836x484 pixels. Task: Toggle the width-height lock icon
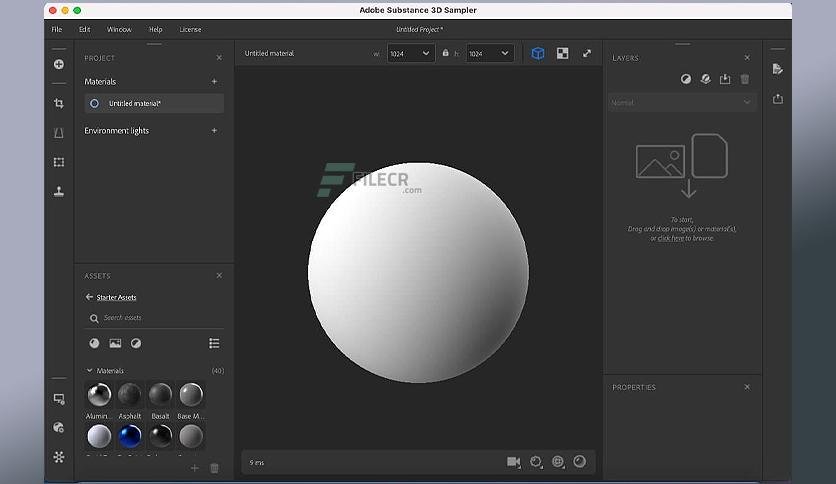pos(445,53)
